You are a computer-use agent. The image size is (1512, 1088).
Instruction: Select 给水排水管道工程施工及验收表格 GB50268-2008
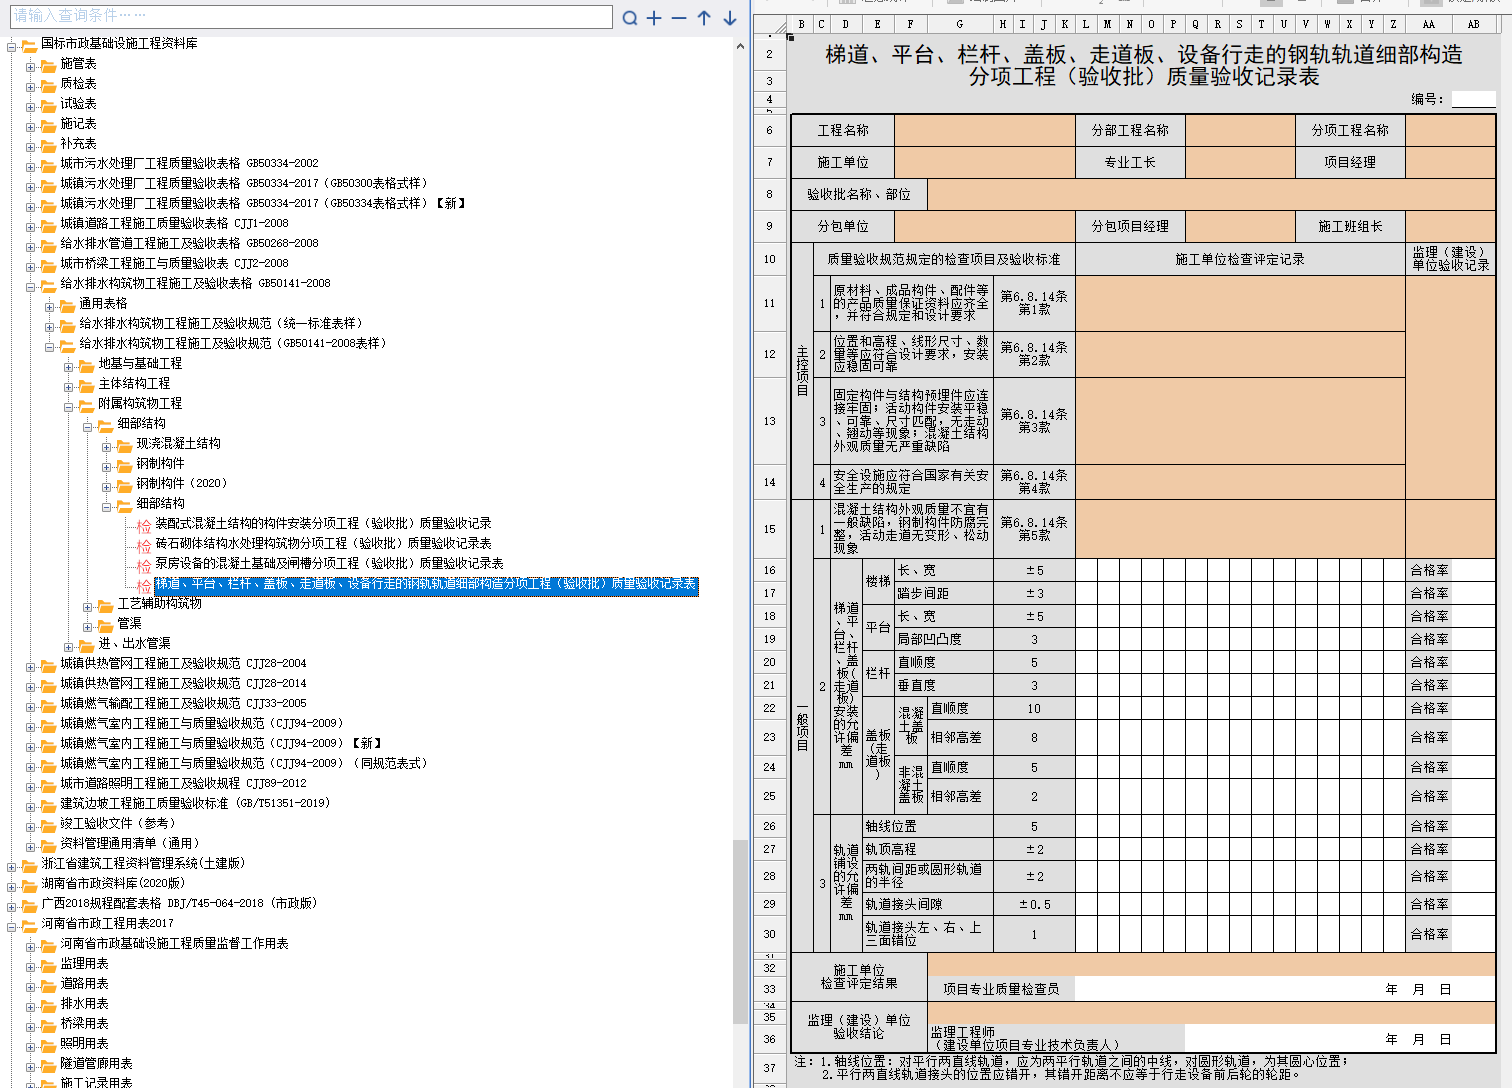(189, 243)
